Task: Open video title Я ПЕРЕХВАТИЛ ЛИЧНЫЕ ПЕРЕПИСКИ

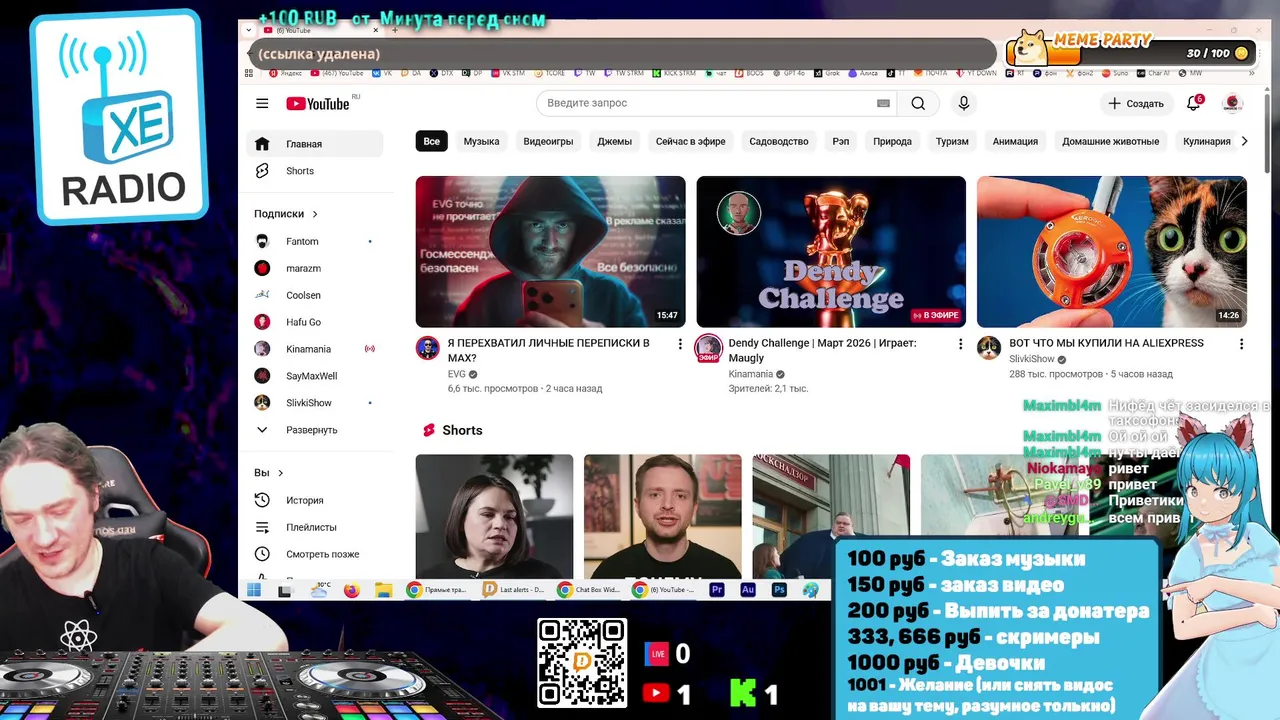Action: click(548, 350)
